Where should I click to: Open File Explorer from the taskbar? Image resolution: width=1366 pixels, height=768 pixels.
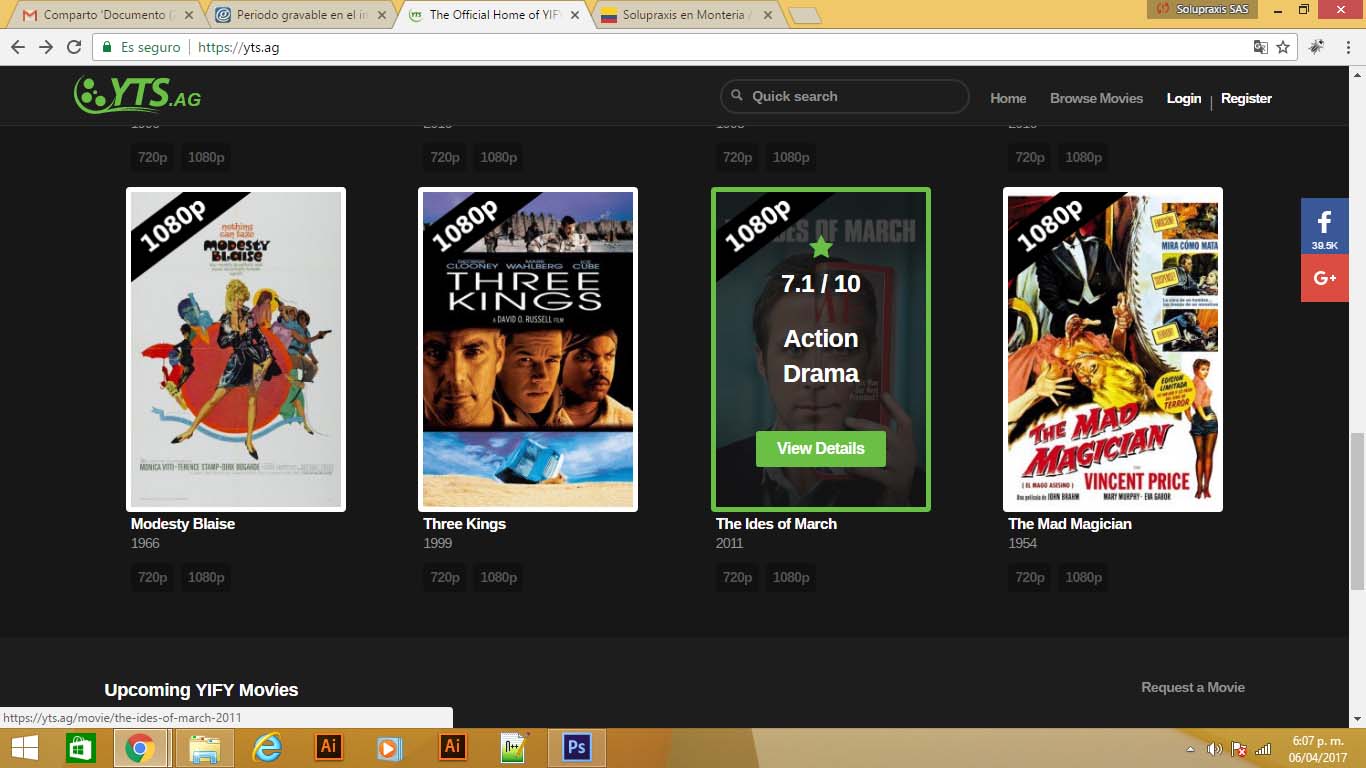(204, 748)
